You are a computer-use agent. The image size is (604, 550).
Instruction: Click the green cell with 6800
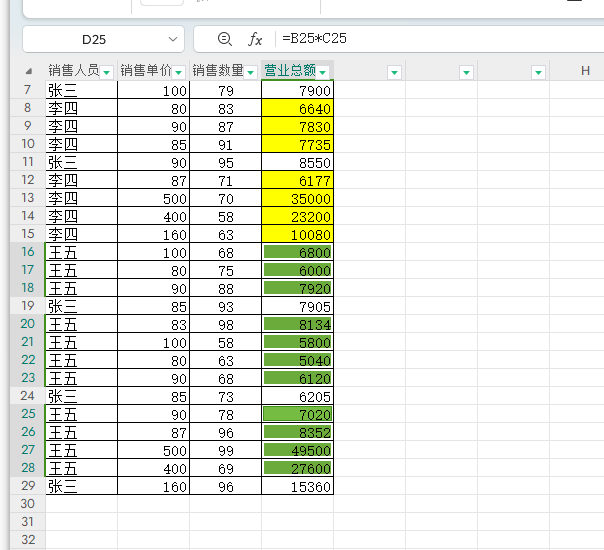(297, 252)
